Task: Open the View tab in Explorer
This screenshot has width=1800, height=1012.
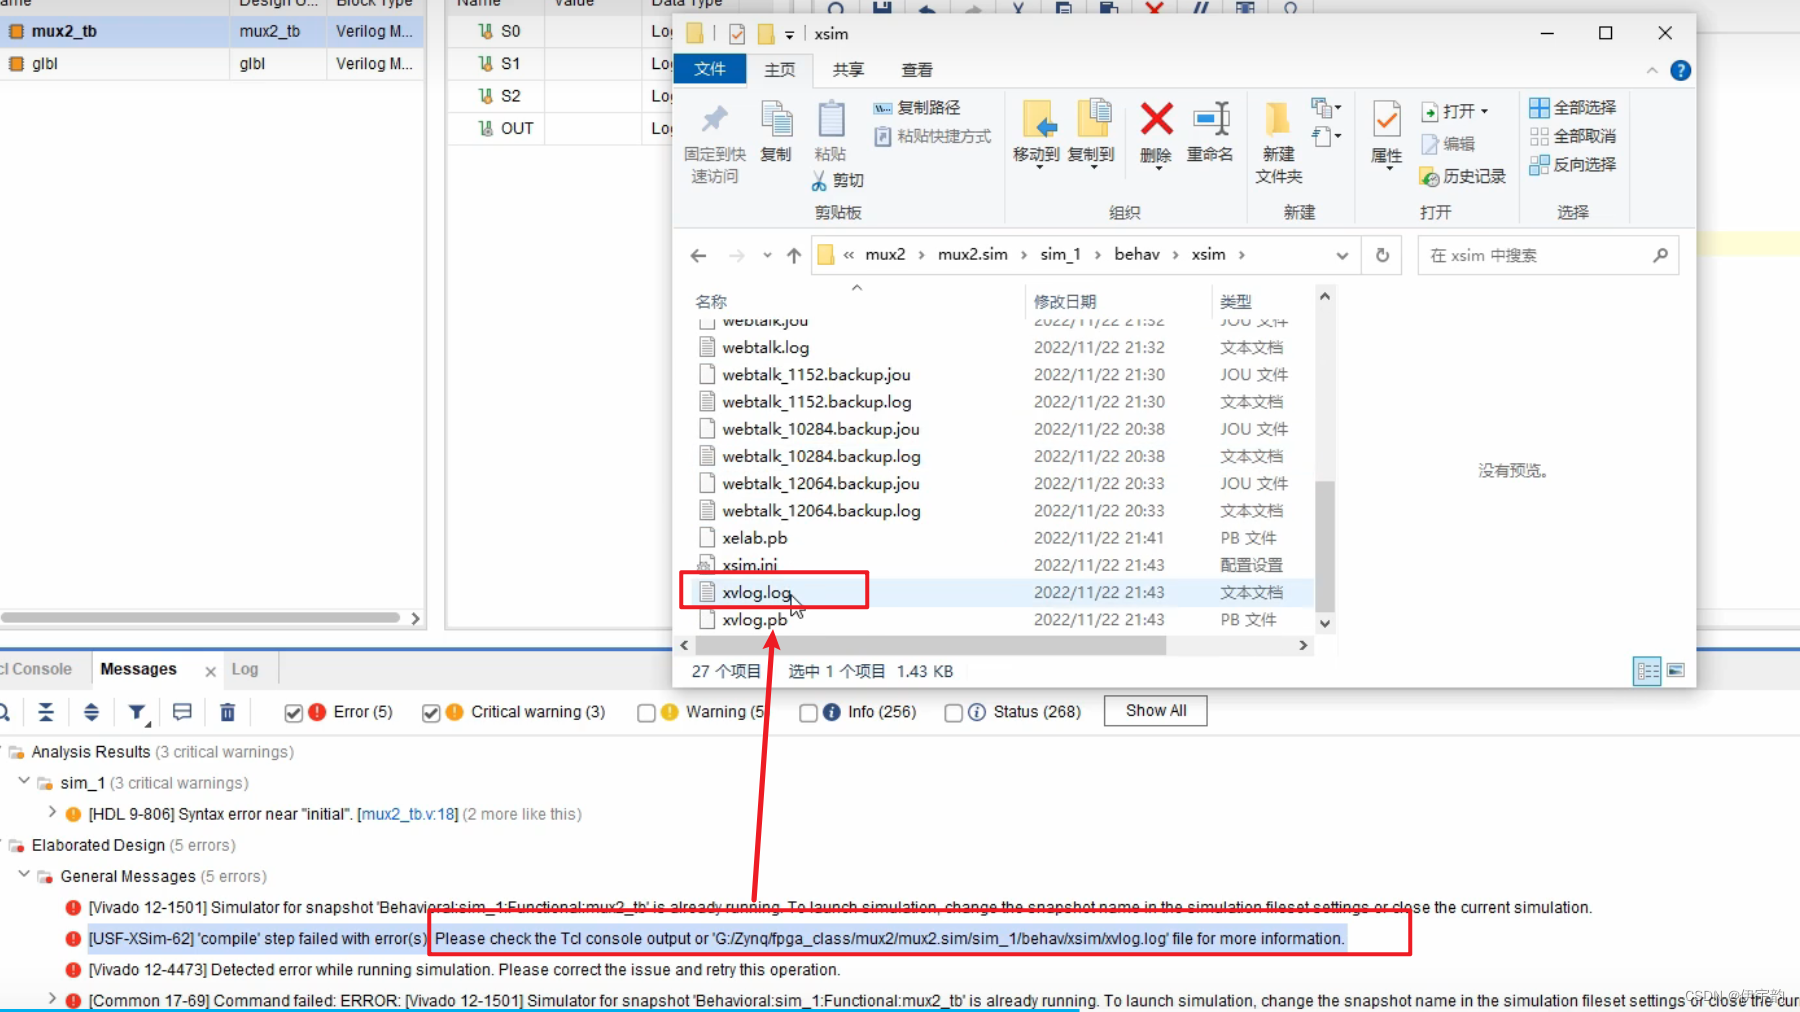Action: (917, 69)
